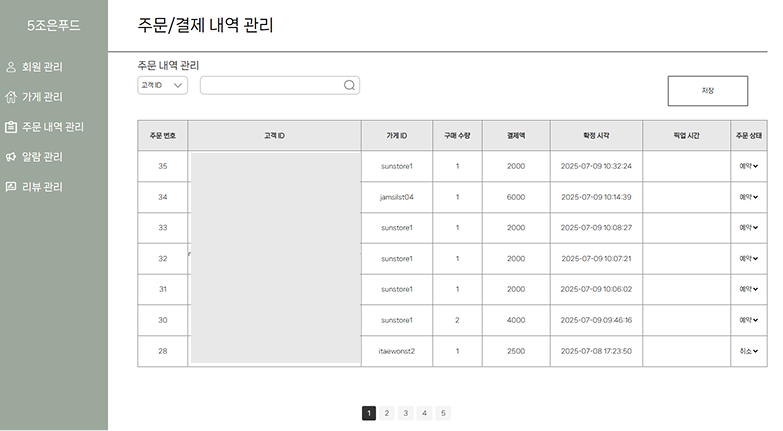Select order number 32 cell
Screen dimensions: 783x431
coord(163,259)
